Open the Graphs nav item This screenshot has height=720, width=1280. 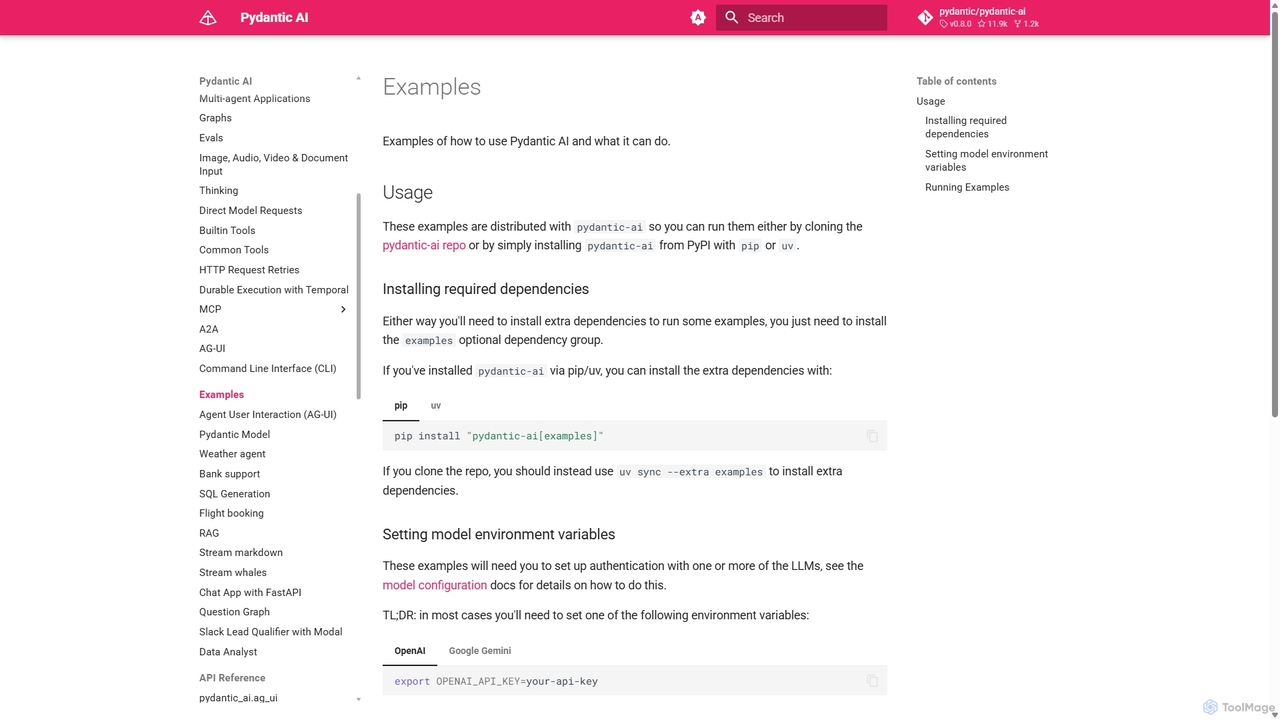[x=215, y=118]
